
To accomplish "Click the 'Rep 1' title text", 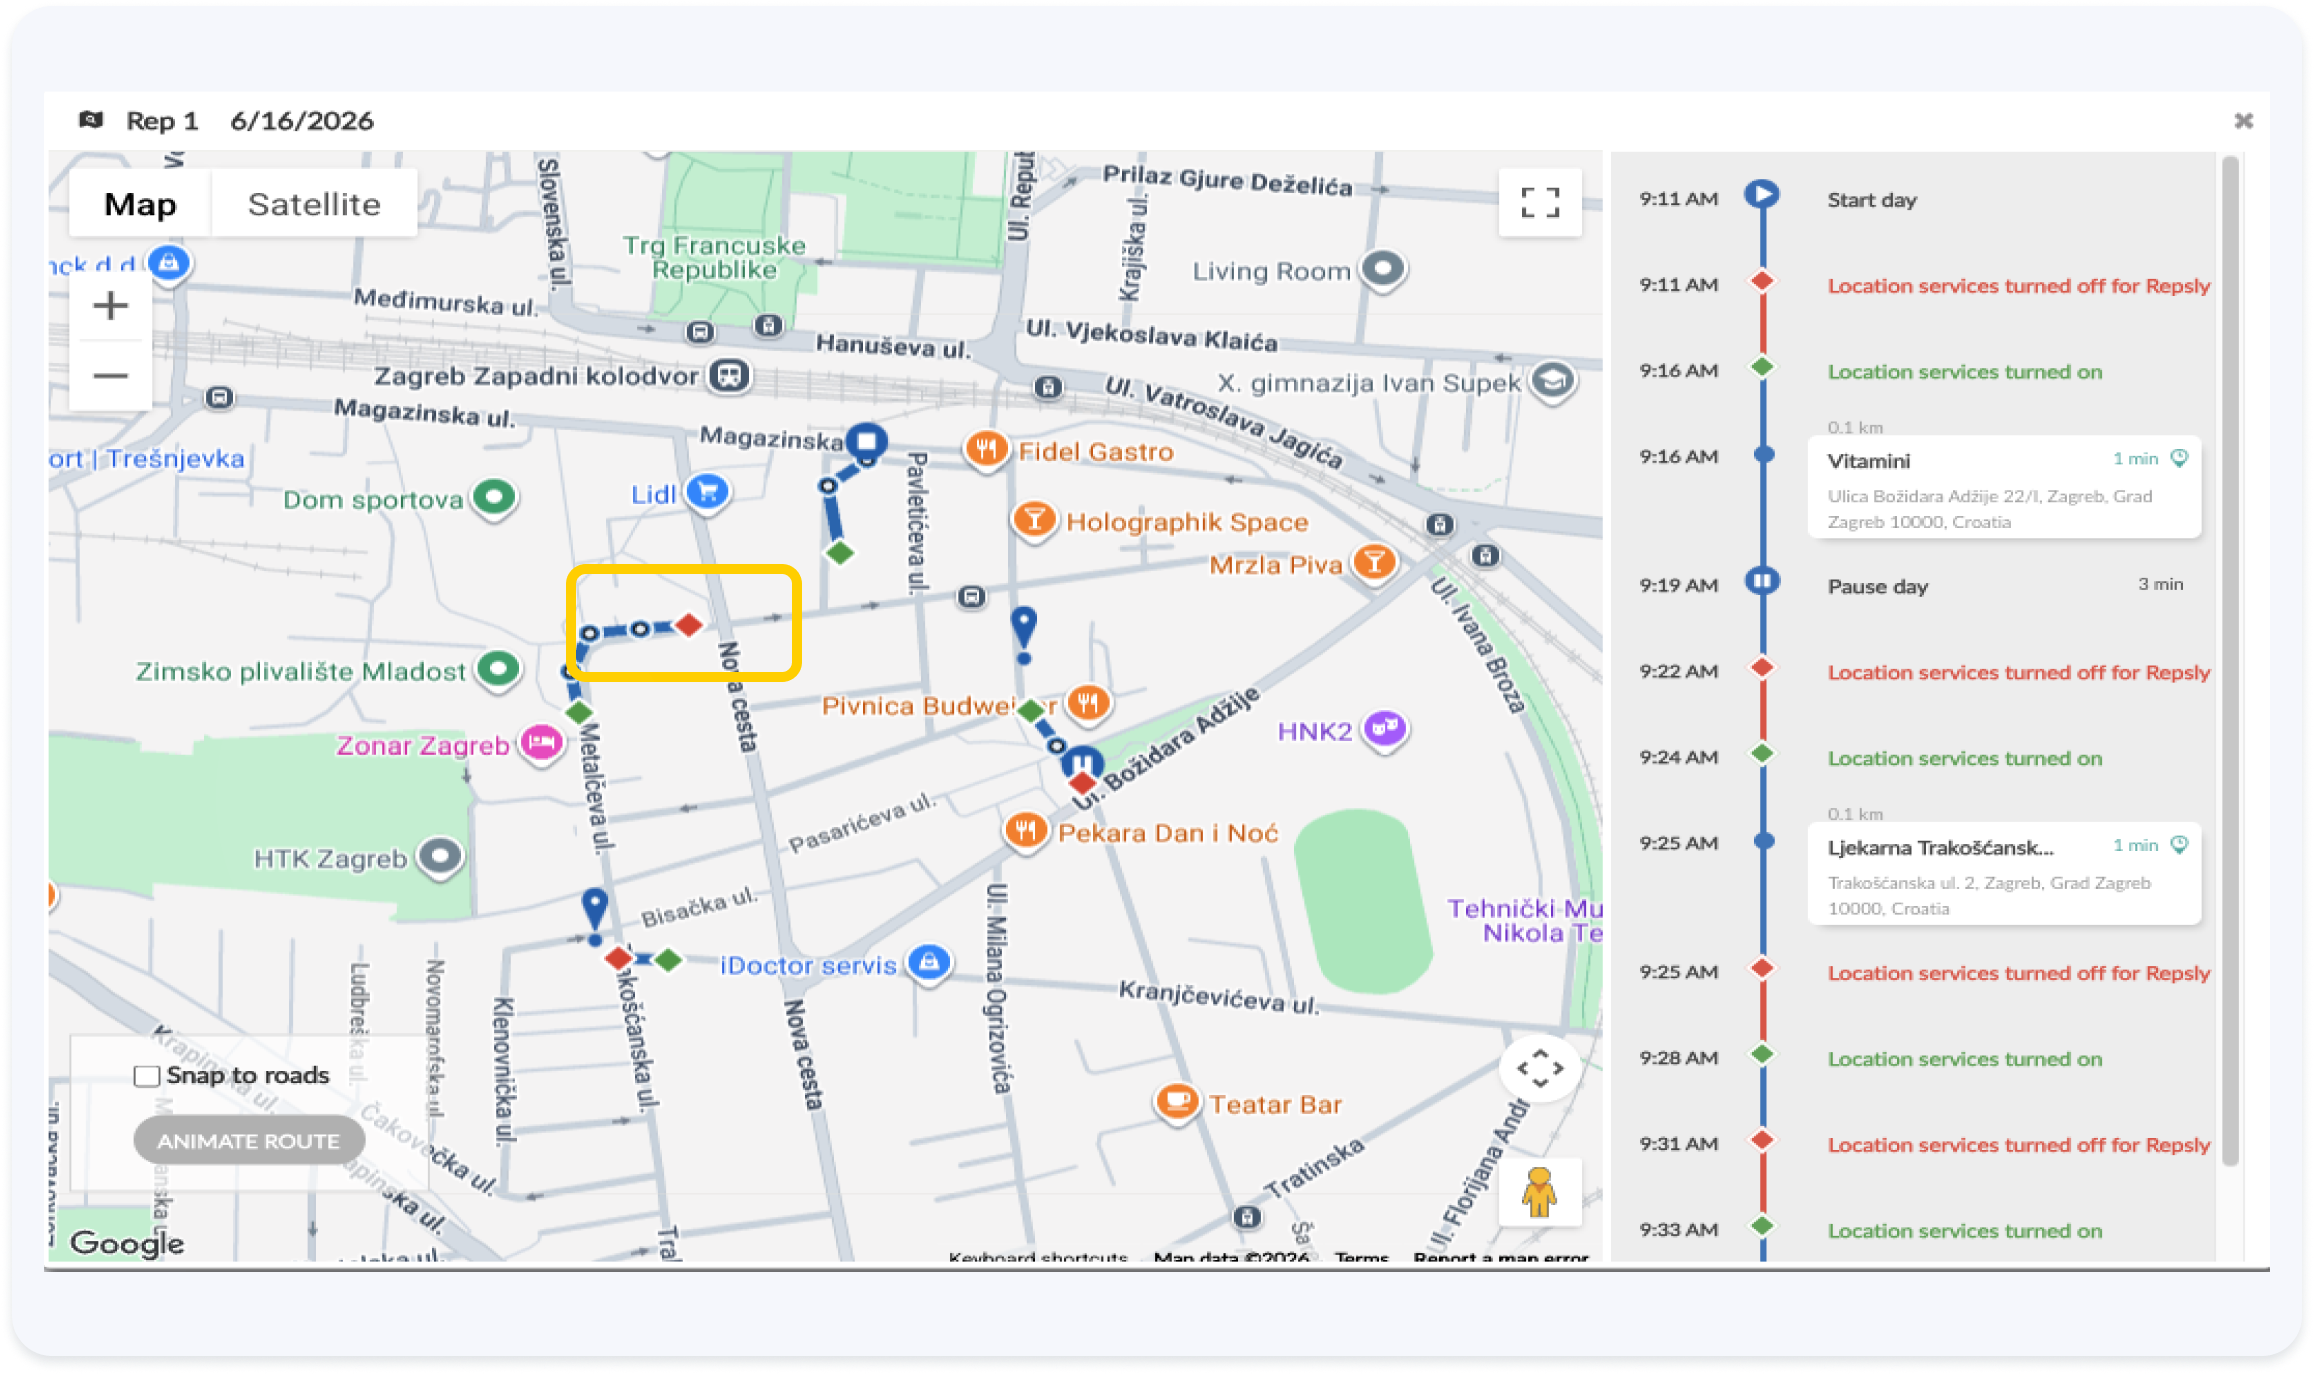I will (162, 121).
